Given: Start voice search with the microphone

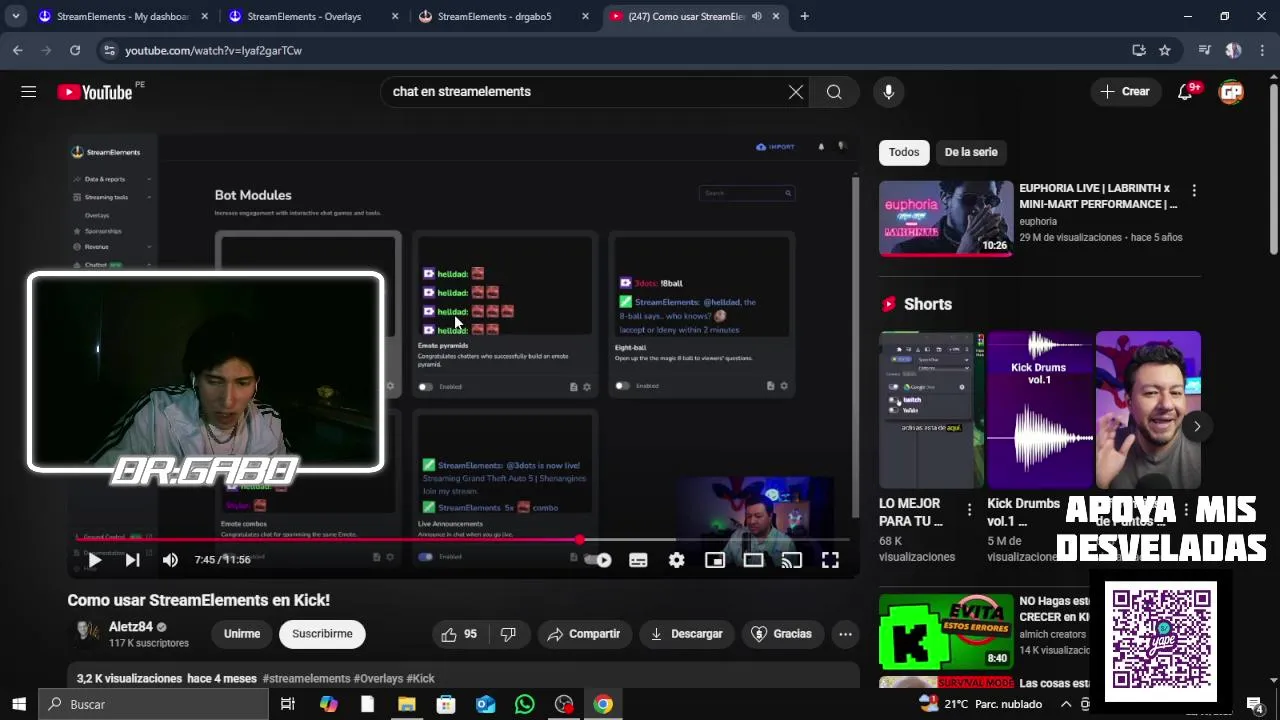Looking at the screenshot, I should point(888,92).
